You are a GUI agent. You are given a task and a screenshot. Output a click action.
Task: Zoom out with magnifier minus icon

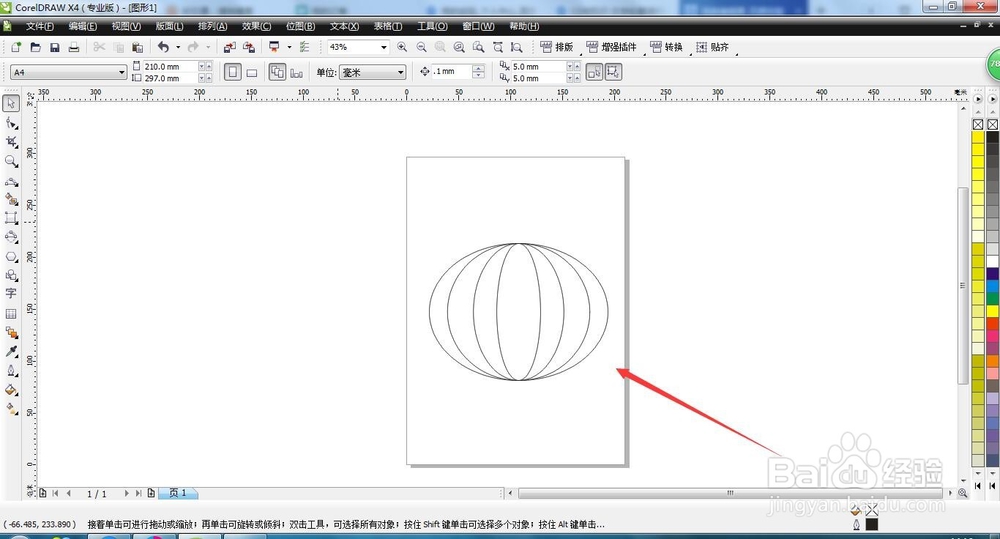point(422,47)
